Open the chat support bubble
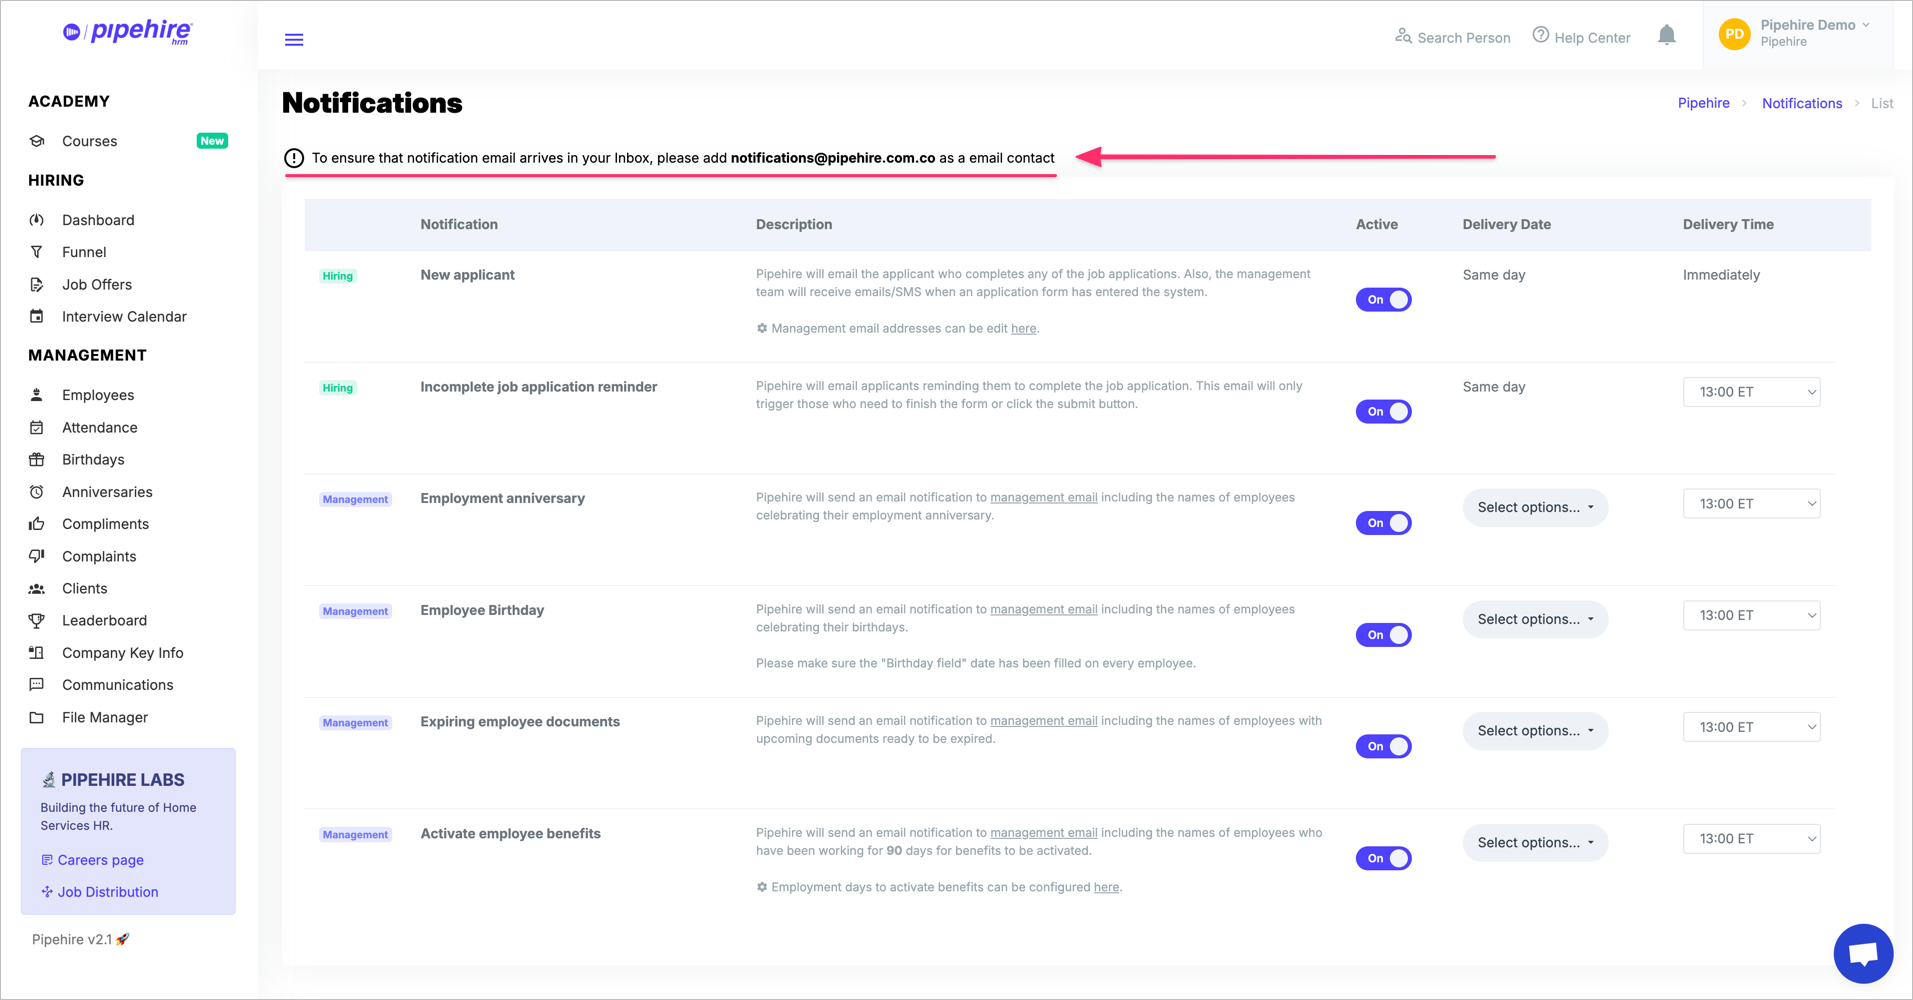This screenshot has height=1000, width=1913. [1863, 954]
